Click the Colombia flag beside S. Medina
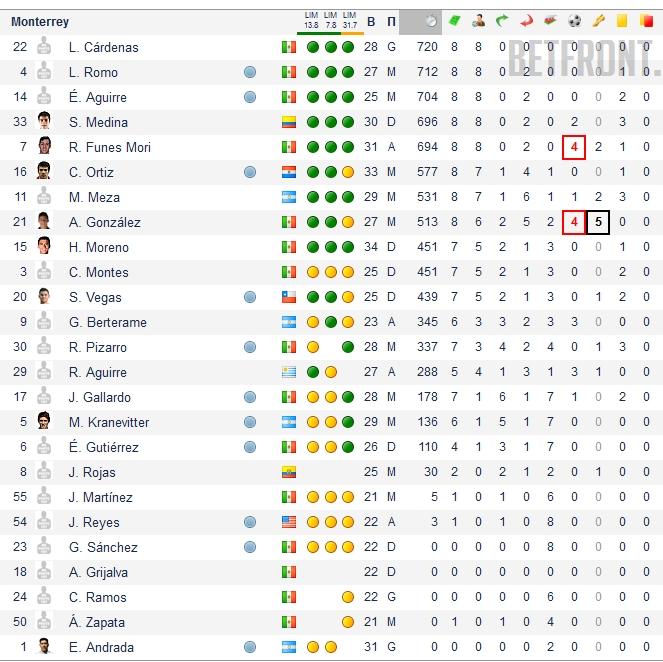The height and width of the screenshot is (662, 663). pos(289,122)
